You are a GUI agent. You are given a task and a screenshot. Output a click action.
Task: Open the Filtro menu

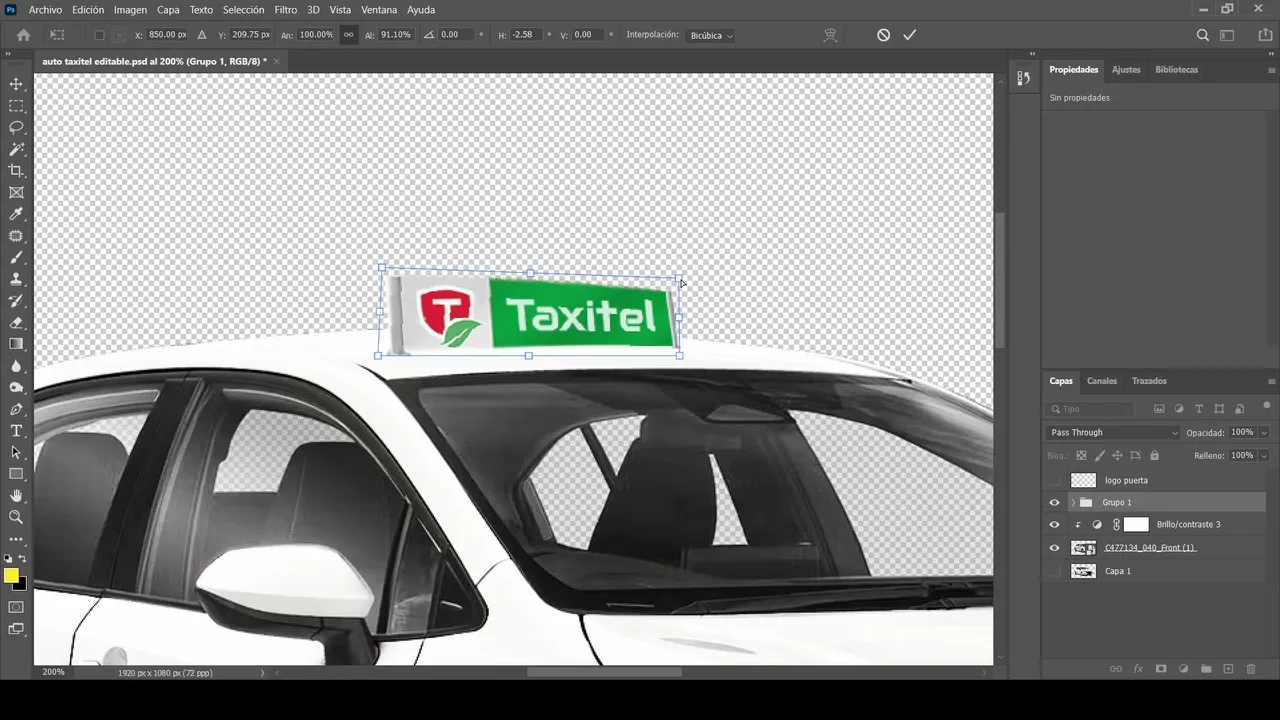pos(286,10)
